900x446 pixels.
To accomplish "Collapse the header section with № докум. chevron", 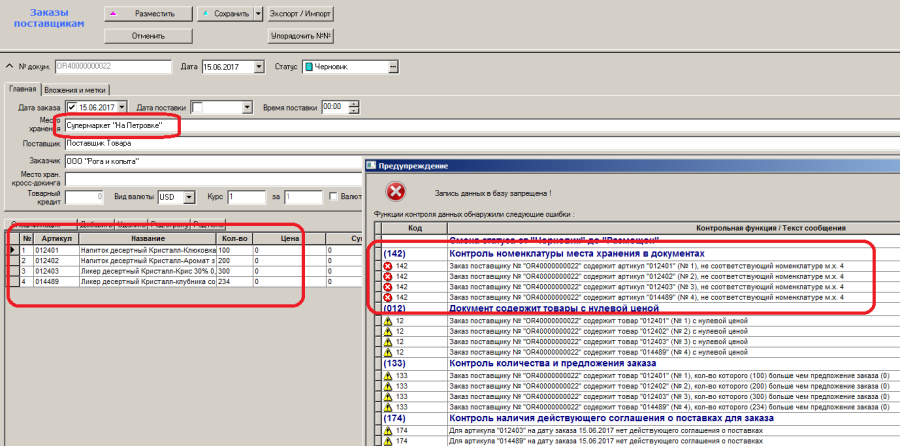I will pyautogui.click(x=9, y=66).
